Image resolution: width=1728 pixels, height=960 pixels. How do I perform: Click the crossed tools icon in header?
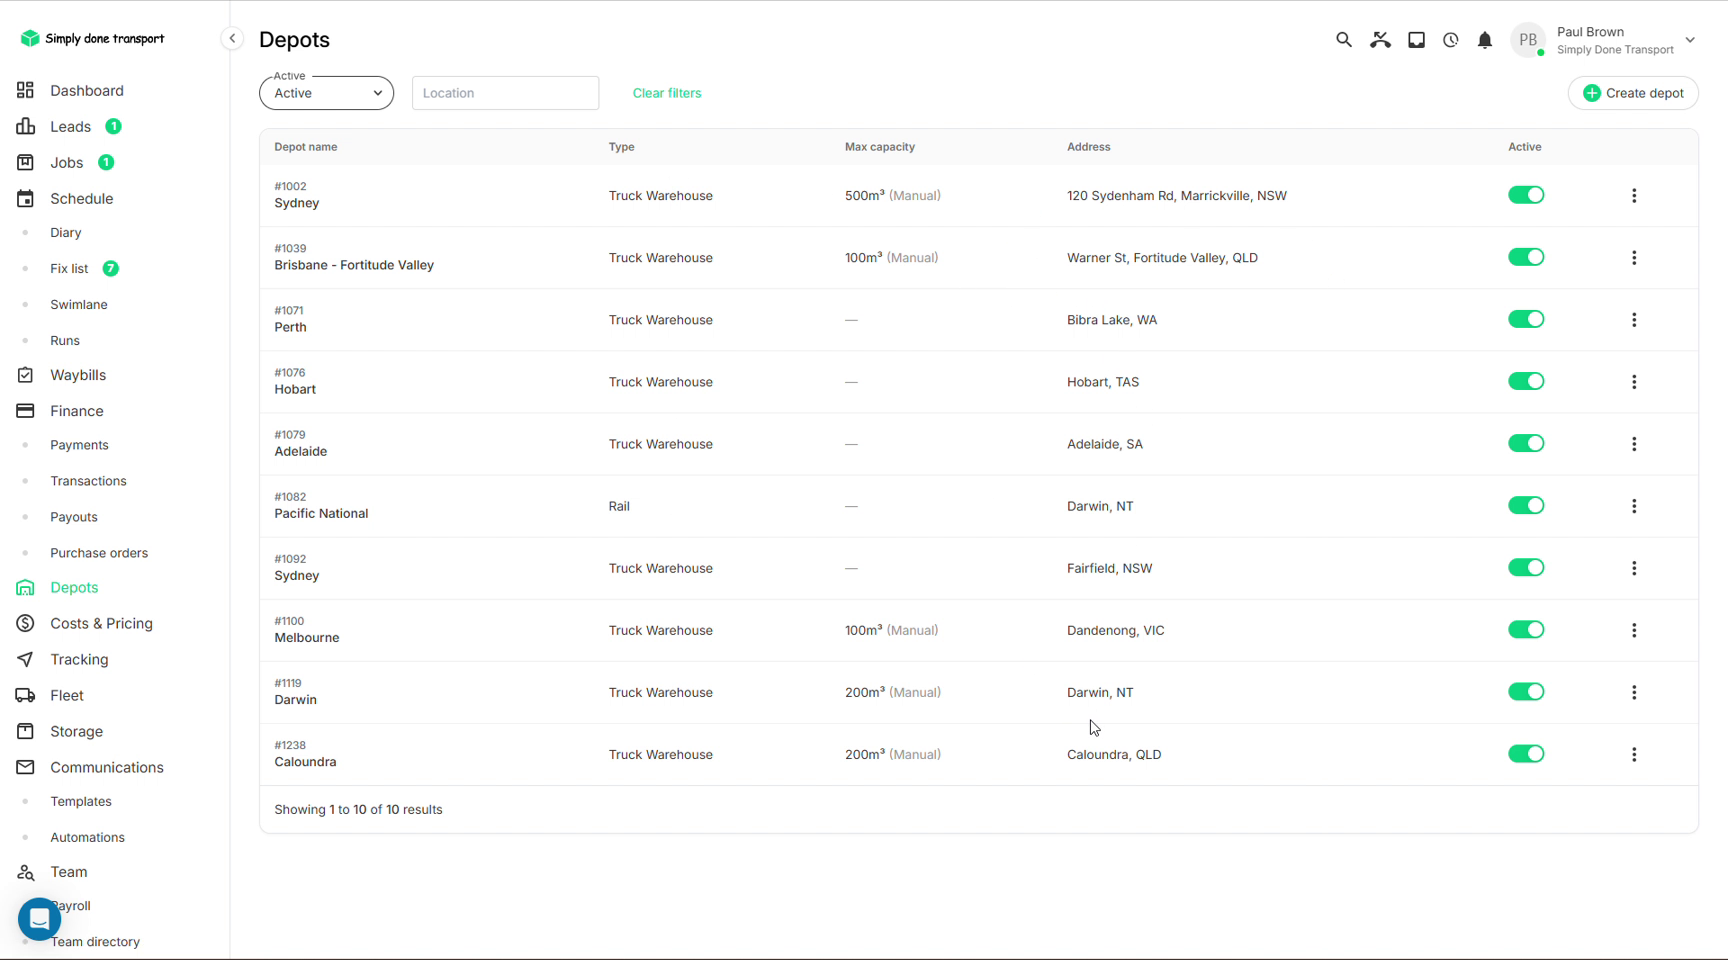(1380, 40)
